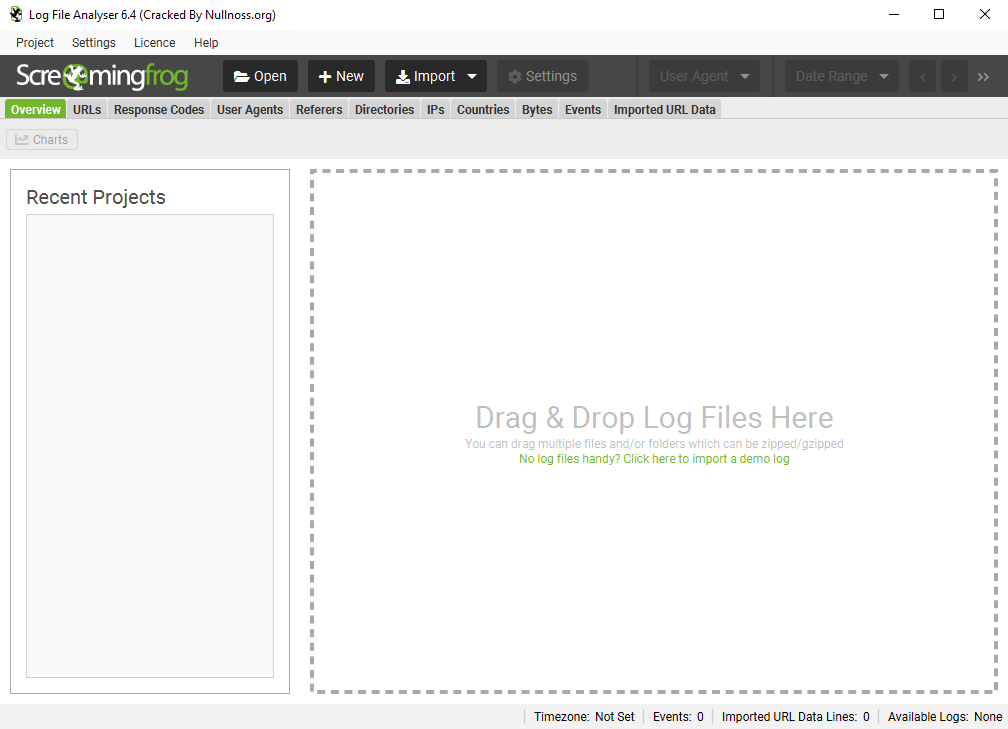Jump forward with double-chevron arrow
1008x729 pixels.
[983, 76]
